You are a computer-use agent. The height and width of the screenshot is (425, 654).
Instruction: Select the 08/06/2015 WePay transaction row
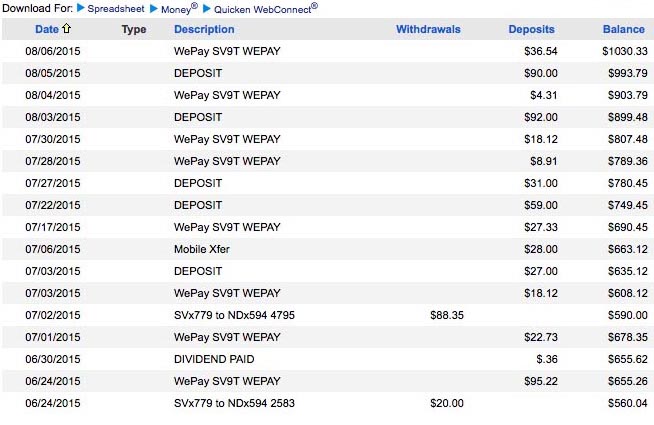point(327,51)
